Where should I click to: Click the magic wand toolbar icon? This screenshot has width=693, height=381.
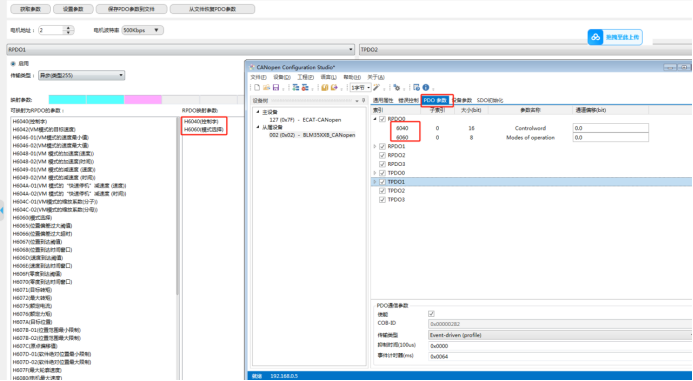(x=377, y=88)
